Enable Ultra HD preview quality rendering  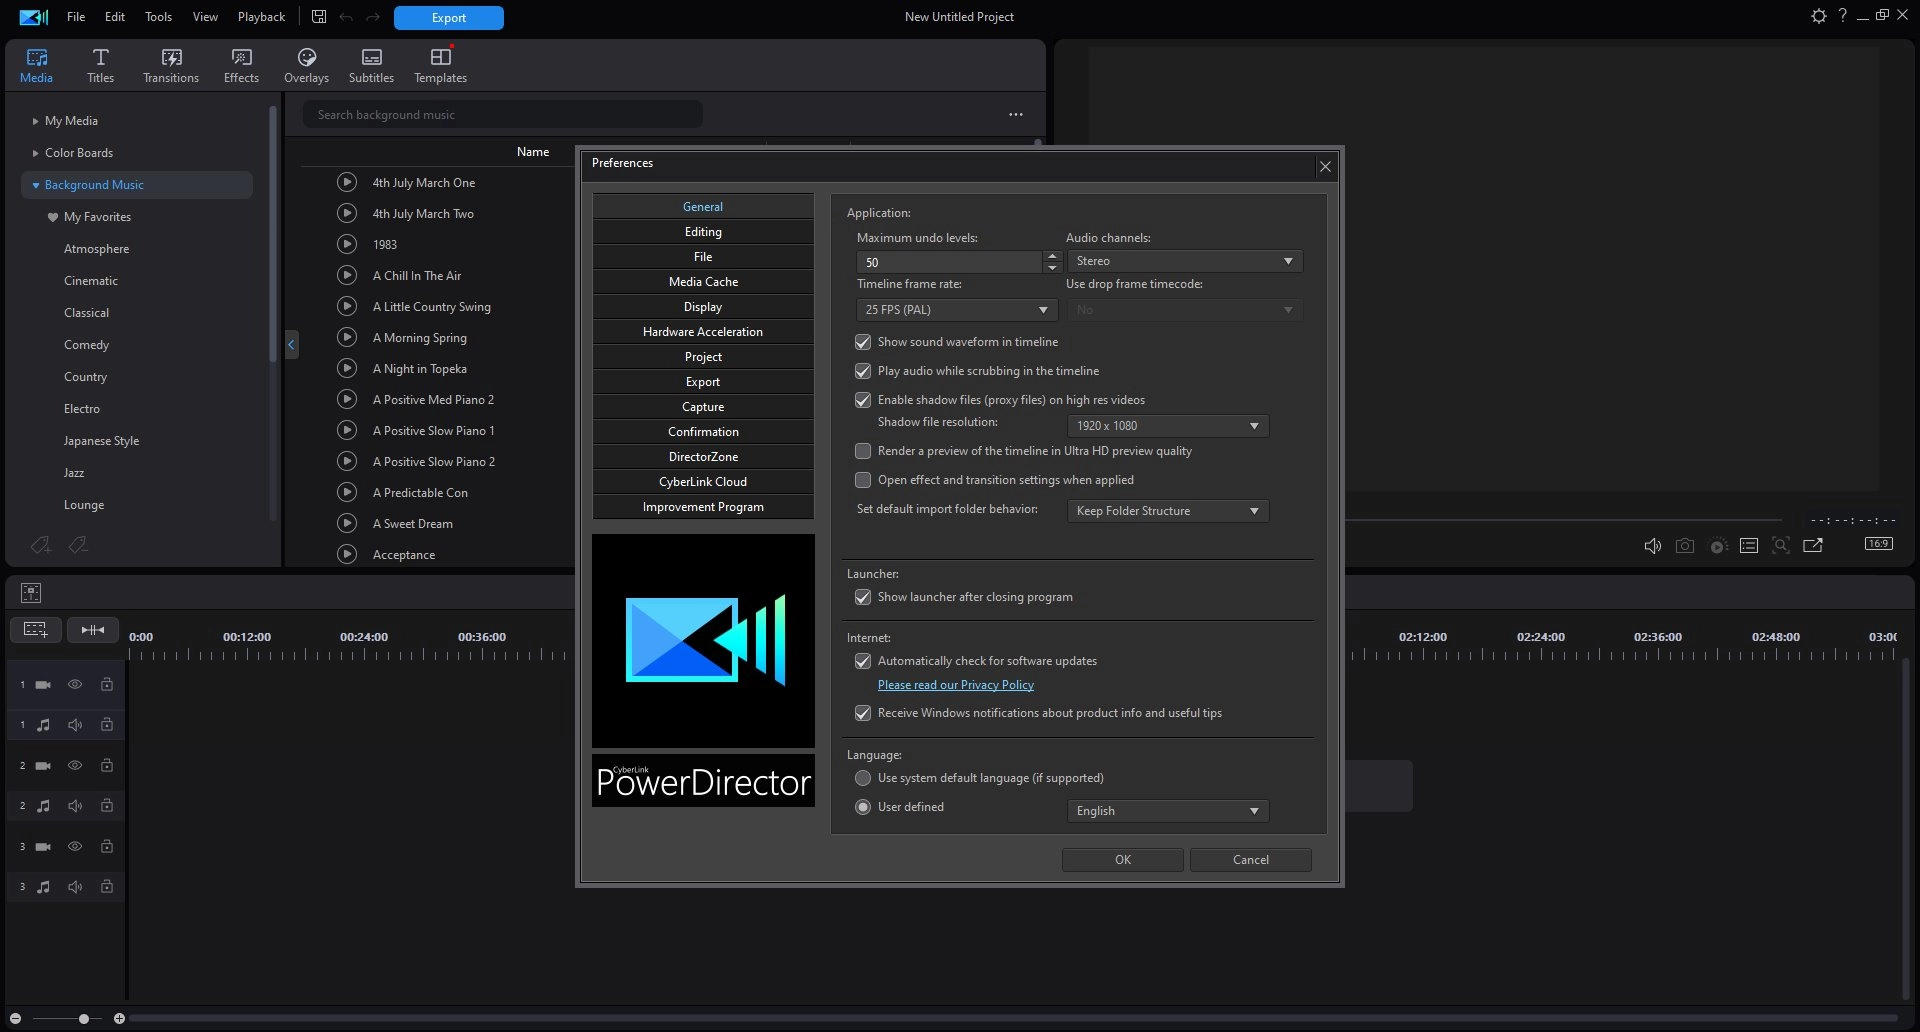point(863,451)
